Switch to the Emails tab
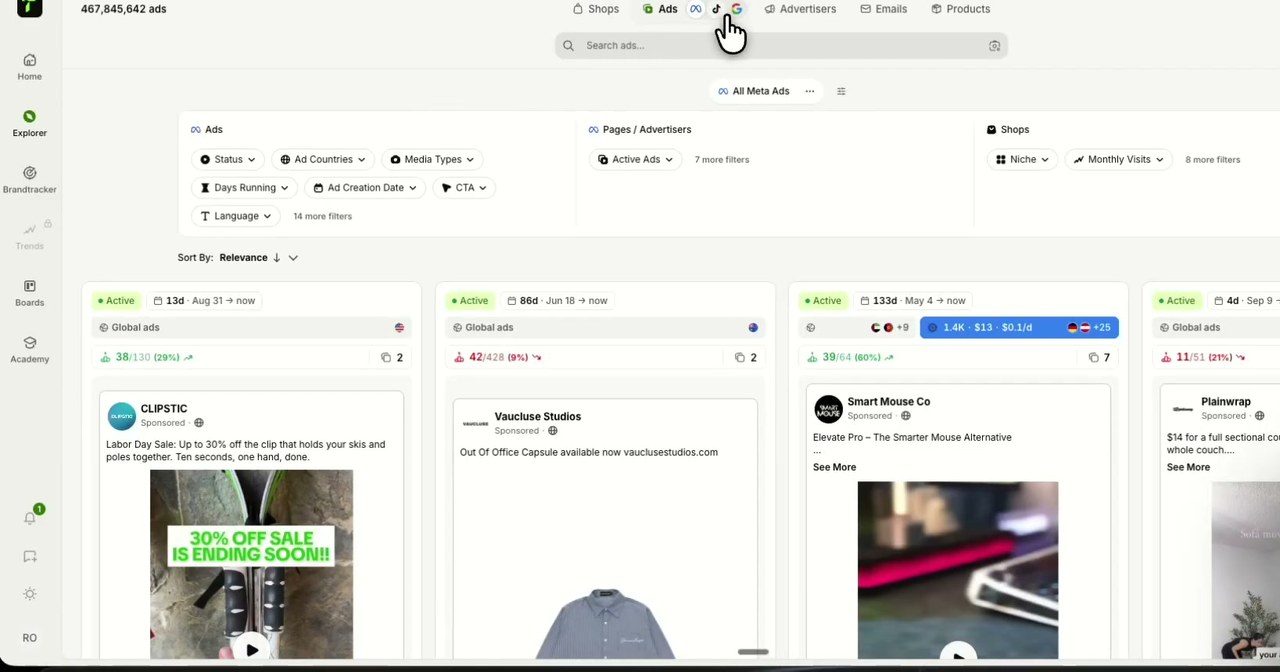 pos(883,9)
